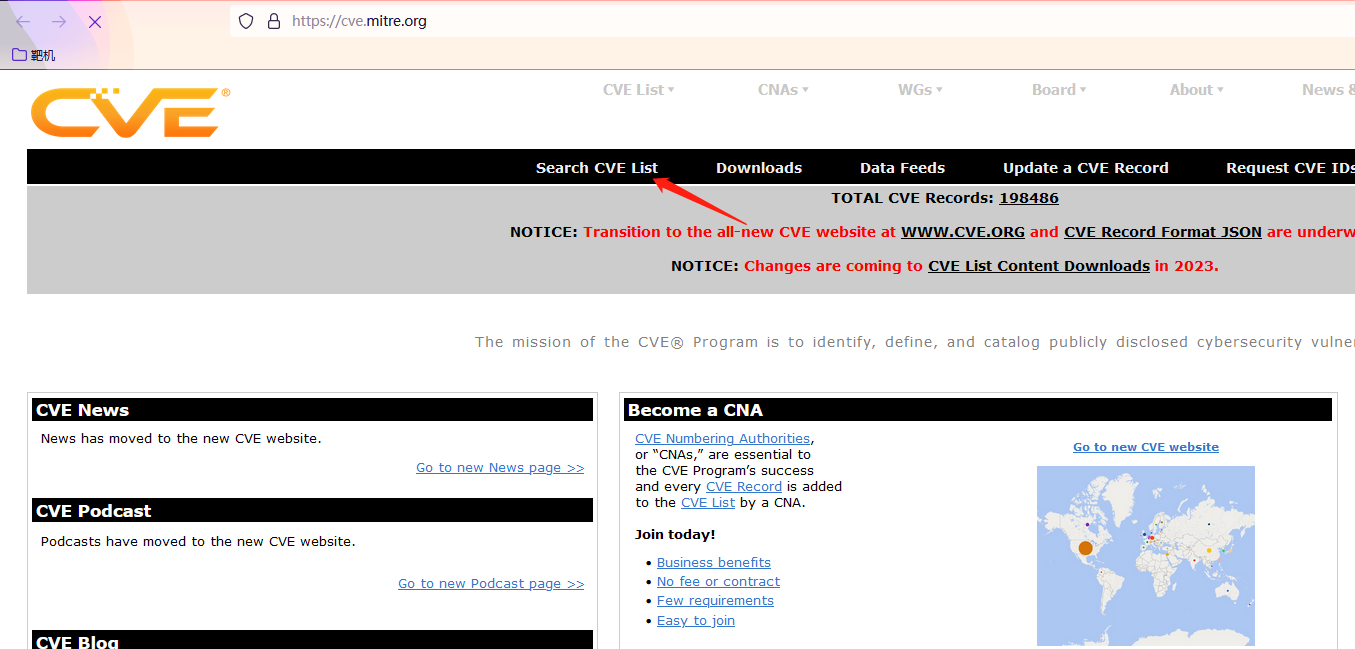Image resolution: width=1355 pixels, height=649 pixels.
Task: Go to new News page link
Action: click(x=500, y=468)
